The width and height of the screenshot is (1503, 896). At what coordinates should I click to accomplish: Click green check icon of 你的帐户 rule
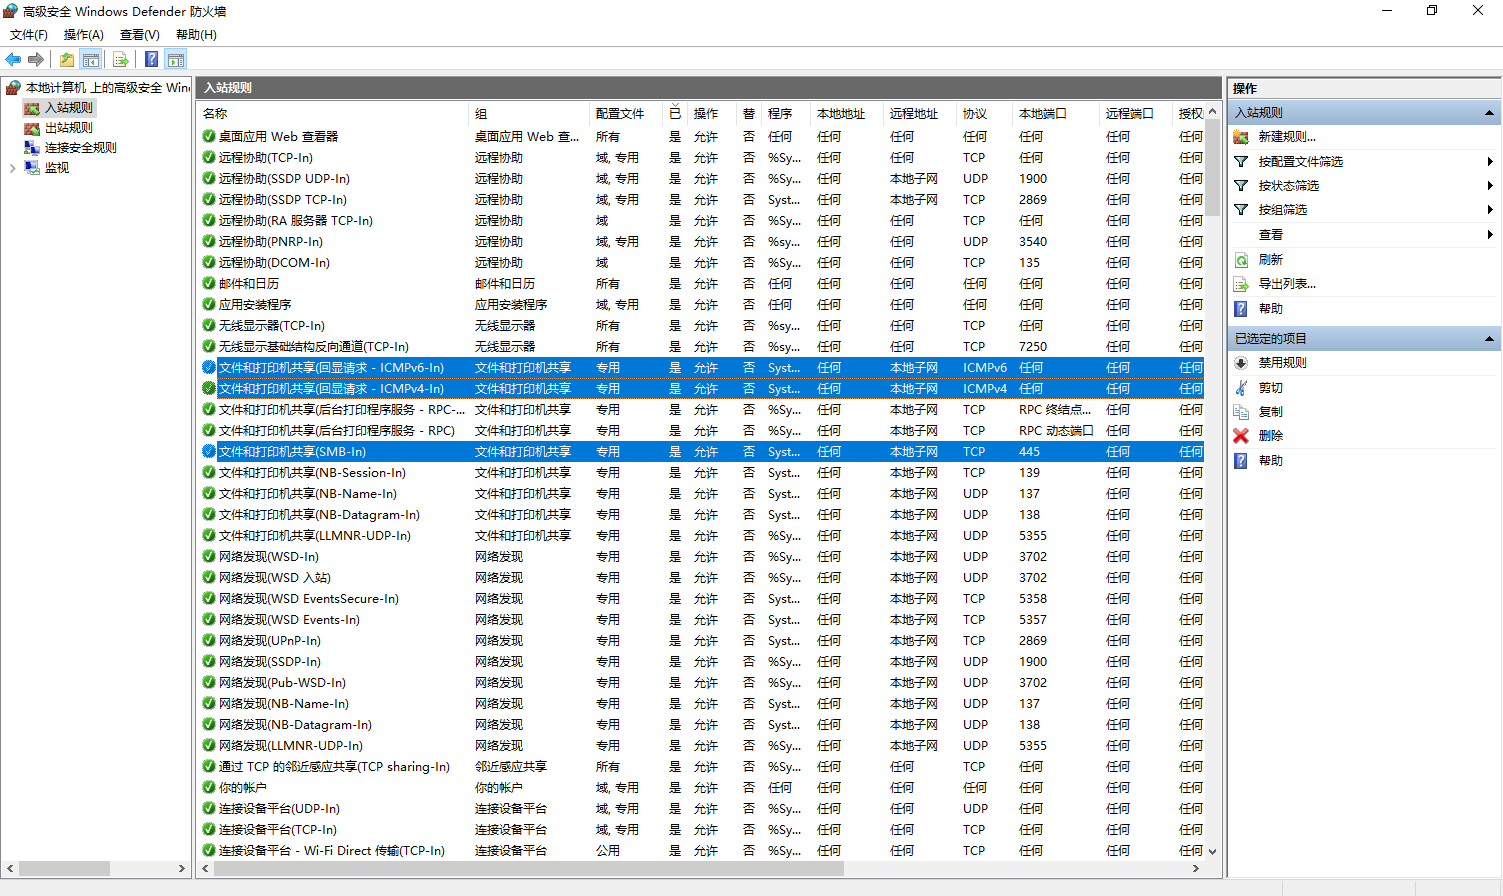pyautogui.click(x=209, y=788)
